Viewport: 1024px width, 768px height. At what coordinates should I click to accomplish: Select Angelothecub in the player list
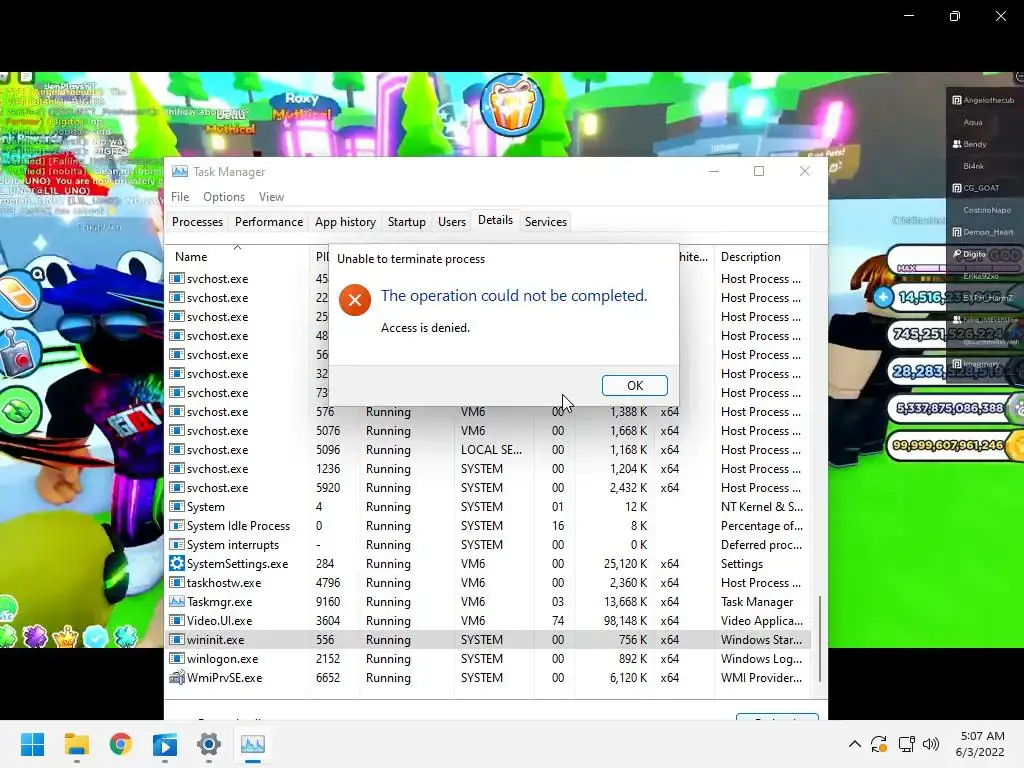point(983,100)
